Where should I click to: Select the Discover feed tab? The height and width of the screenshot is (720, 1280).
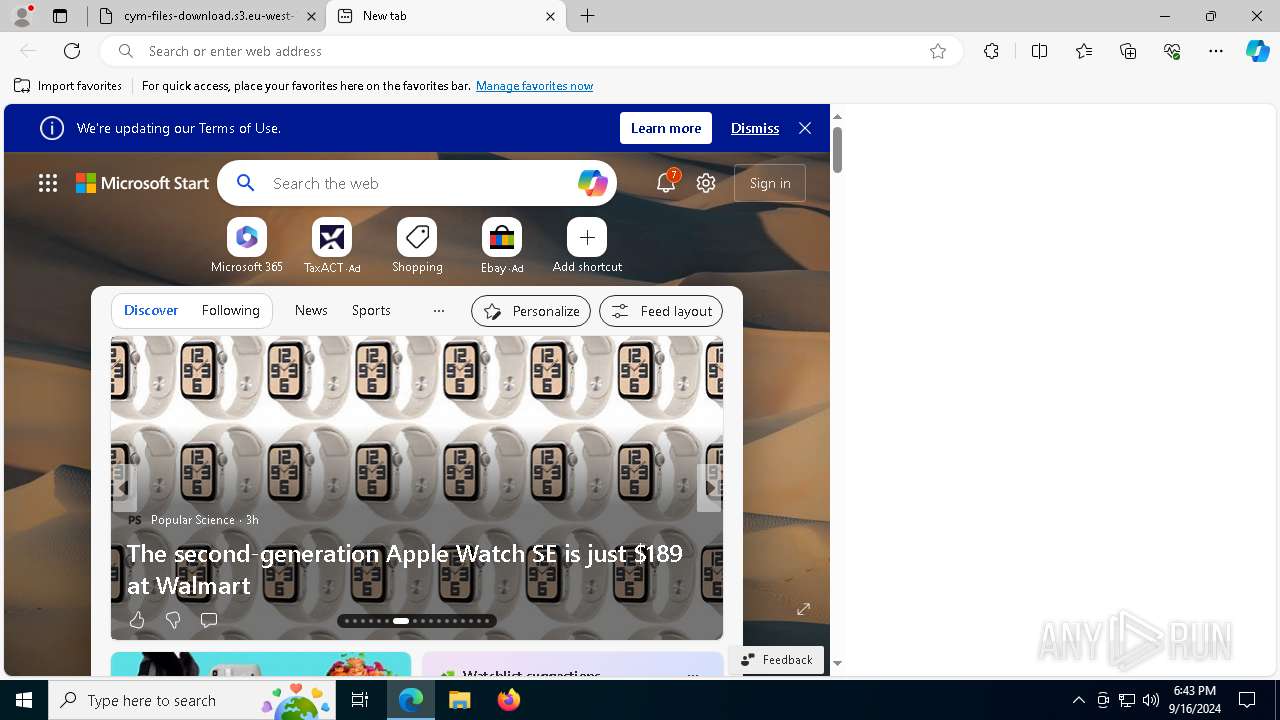click(x=151, y=311)
